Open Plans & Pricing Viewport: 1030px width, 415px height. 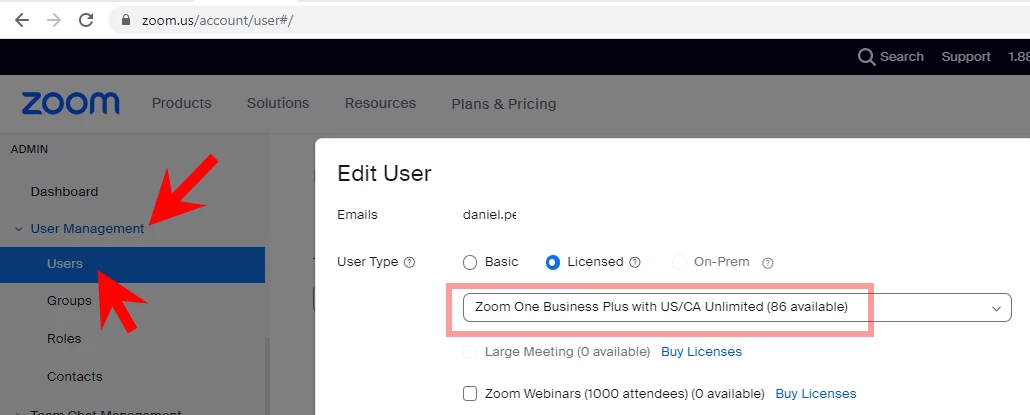point(504,104)
